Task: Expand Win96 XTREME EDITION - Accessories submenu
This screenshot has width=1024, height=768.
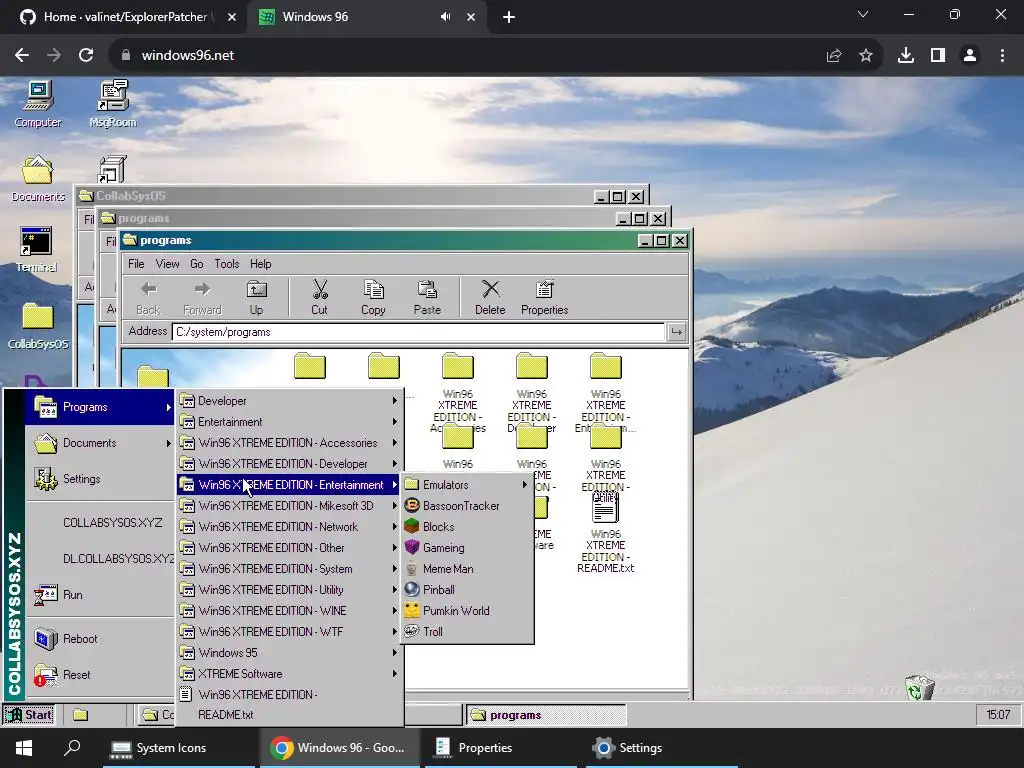Action: click(289, 442)
